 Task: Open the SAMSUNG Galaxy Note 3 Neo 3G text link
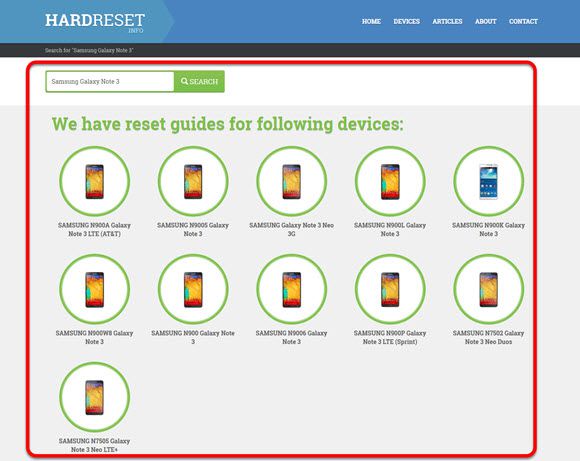(x=291, y=229)
